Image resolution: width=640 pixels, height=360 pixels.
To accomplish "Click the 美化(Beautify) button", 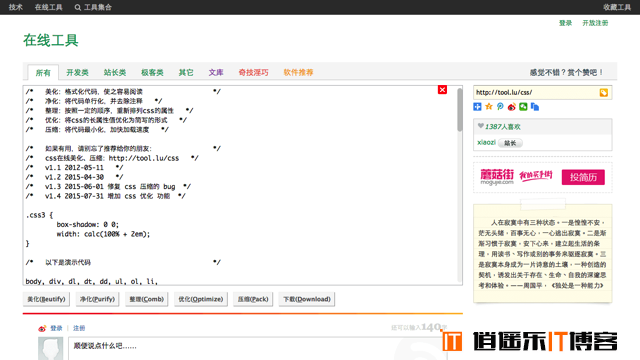I will coord(46,299).
